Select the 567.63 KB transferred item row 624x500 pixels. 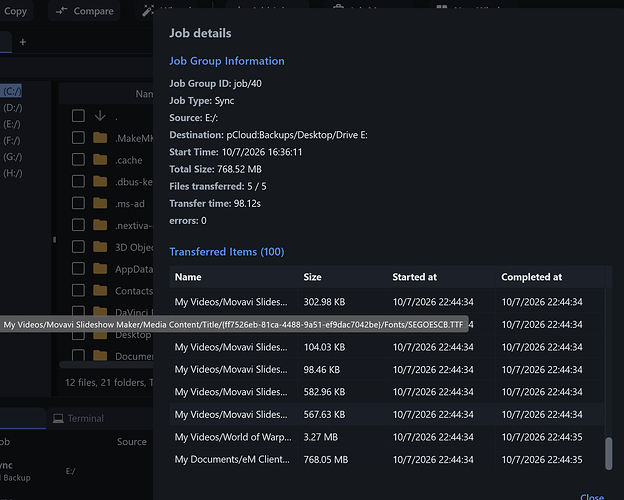[387, 414]
